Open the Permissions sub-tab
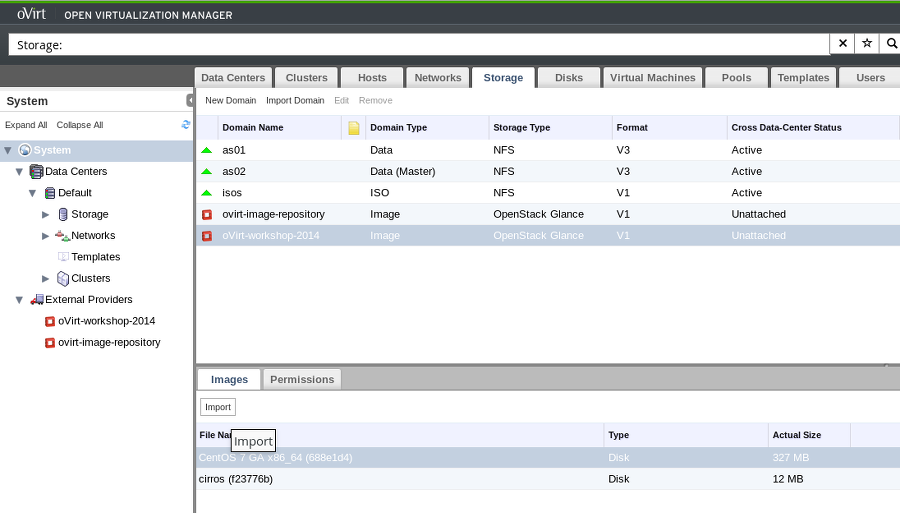This screenshot has width=900, height=513. [x=302, y=379]
